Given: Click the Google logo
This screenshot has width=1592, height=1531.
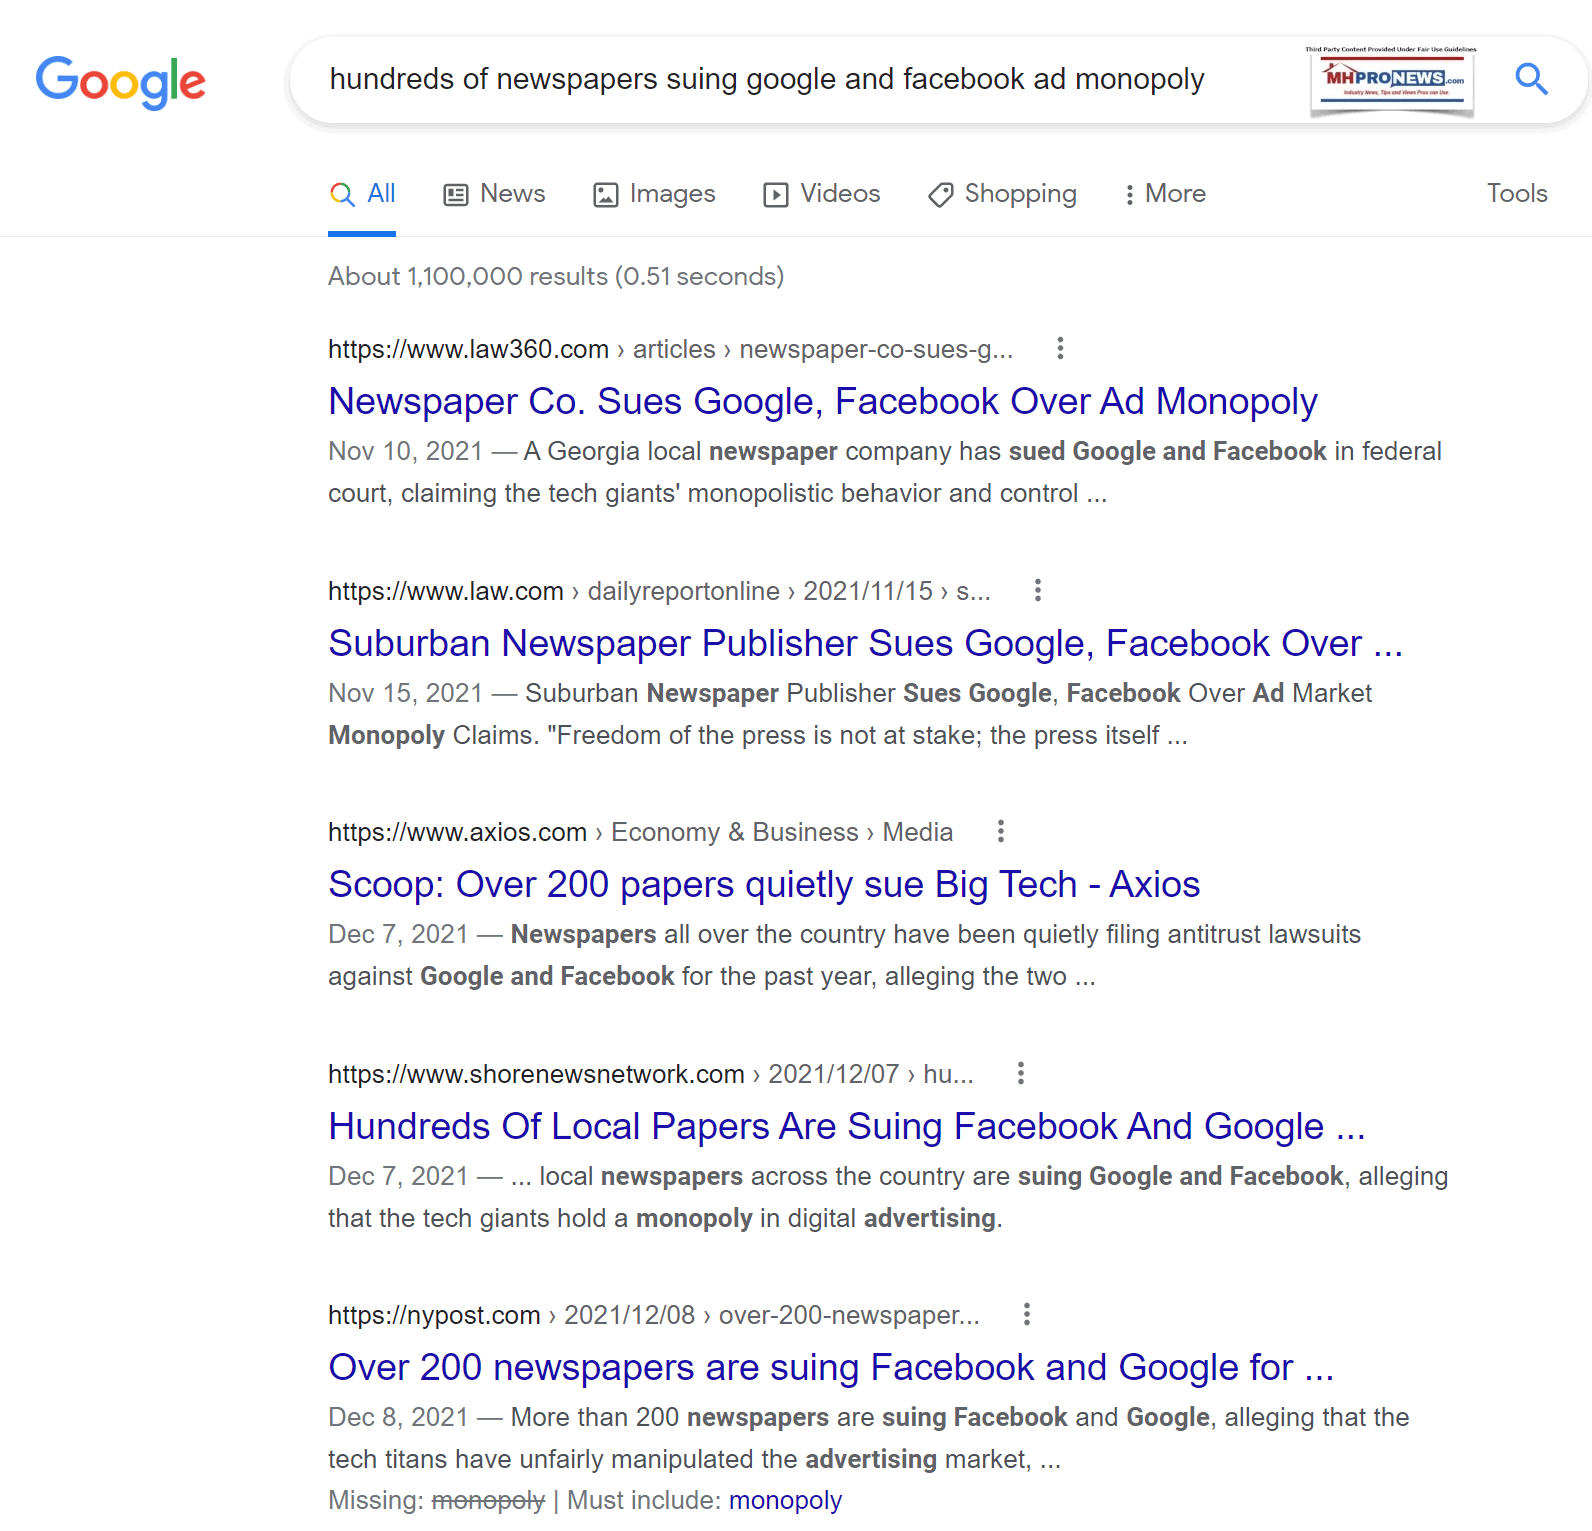Looking at the screenshot, I should pos(121,82).
